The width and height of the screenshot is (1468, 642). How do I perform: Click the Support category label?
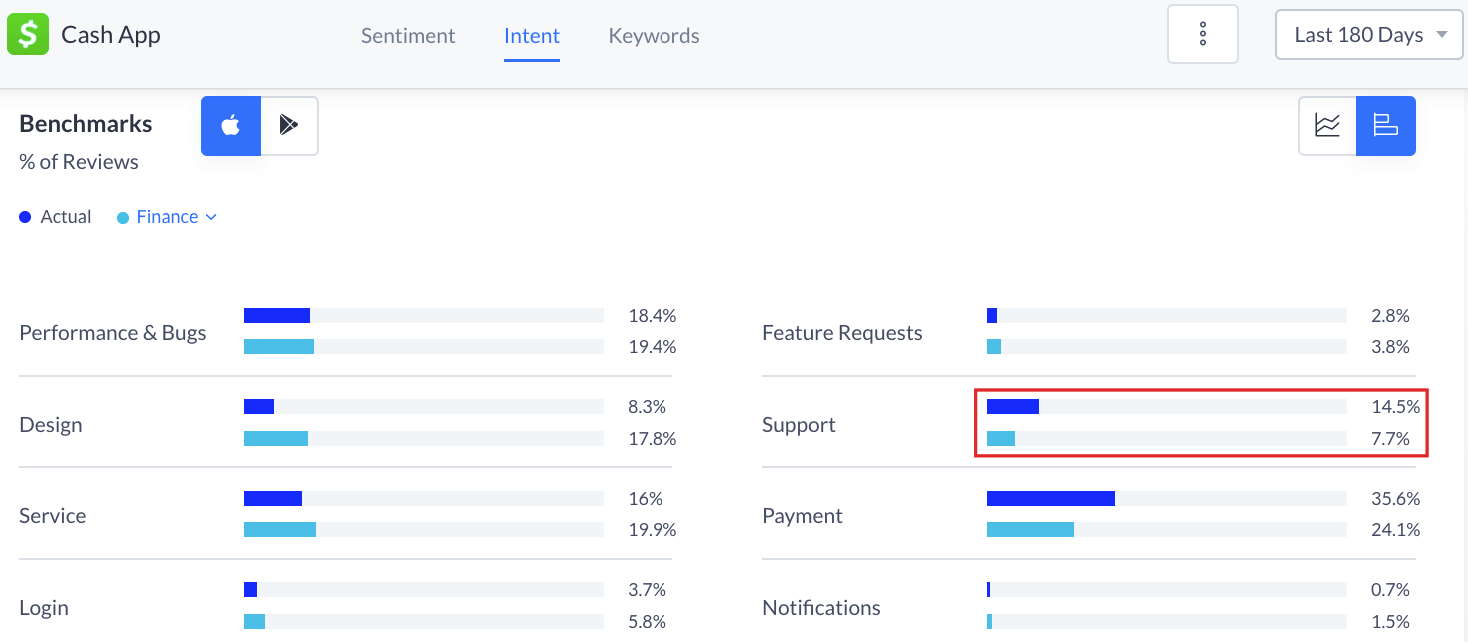coord(799,425)
